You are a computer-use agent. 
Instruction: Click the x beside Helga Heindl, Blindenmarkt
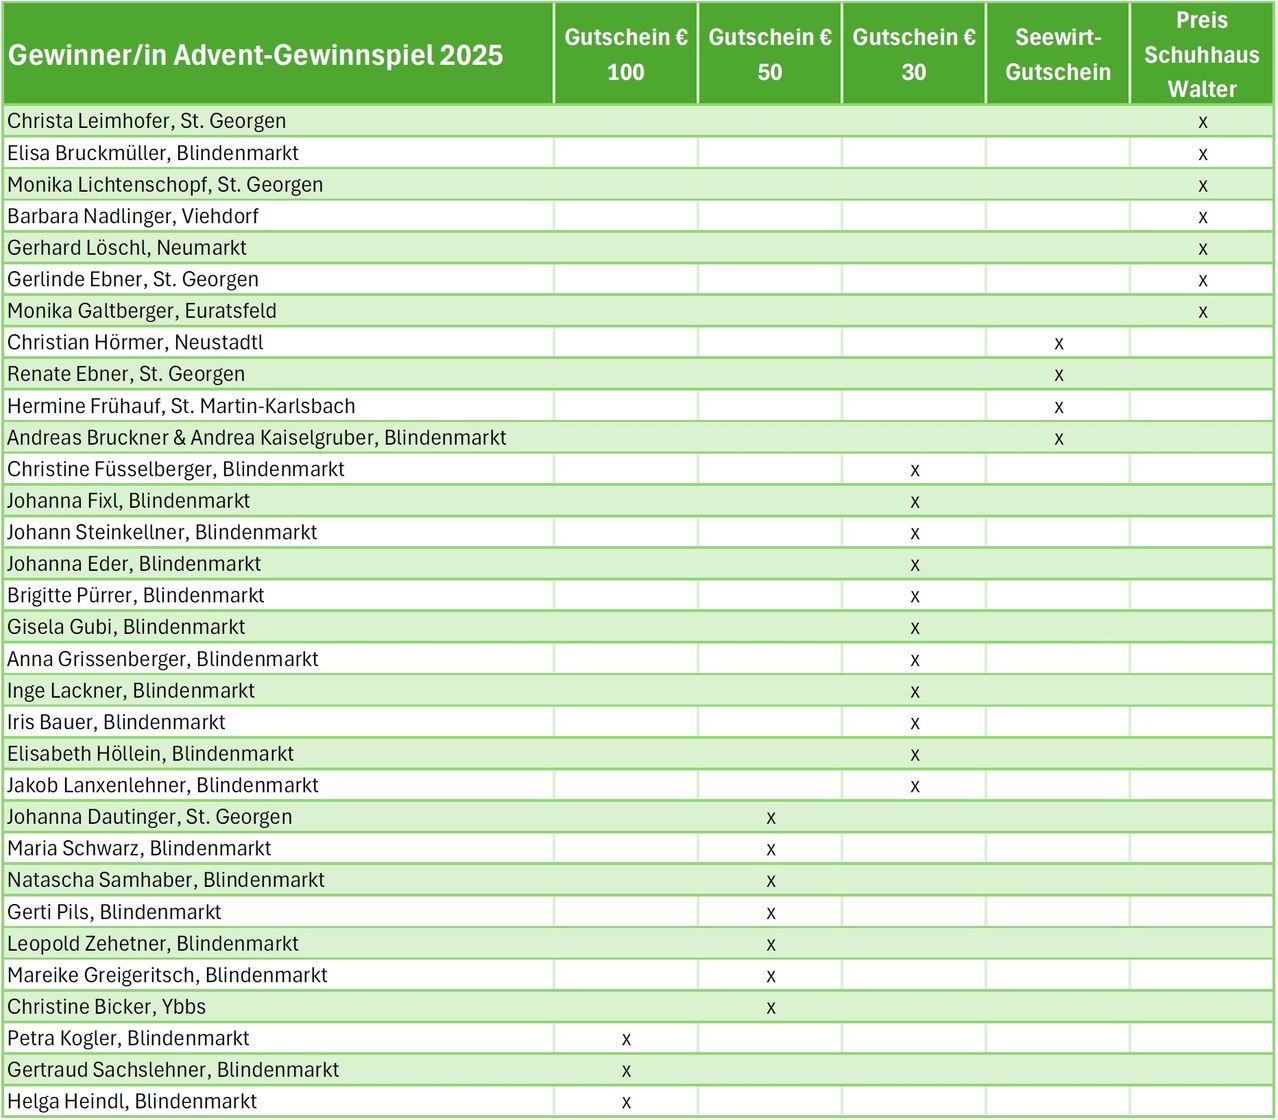pyautogui.click(x=625, y=1100)
